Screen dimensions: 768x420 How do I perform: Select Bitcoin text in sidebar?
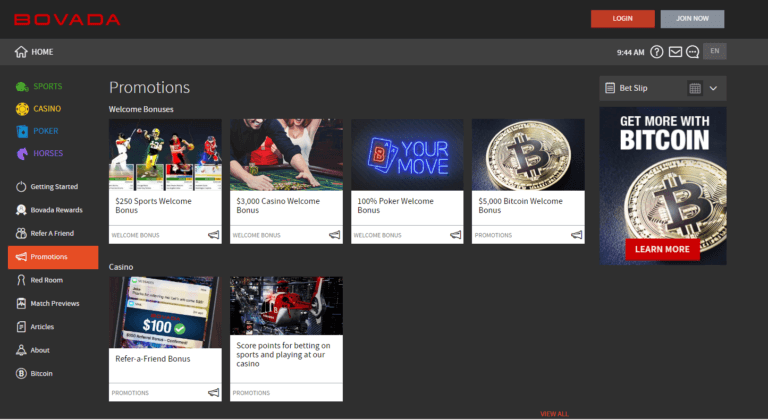pos(41,373)
